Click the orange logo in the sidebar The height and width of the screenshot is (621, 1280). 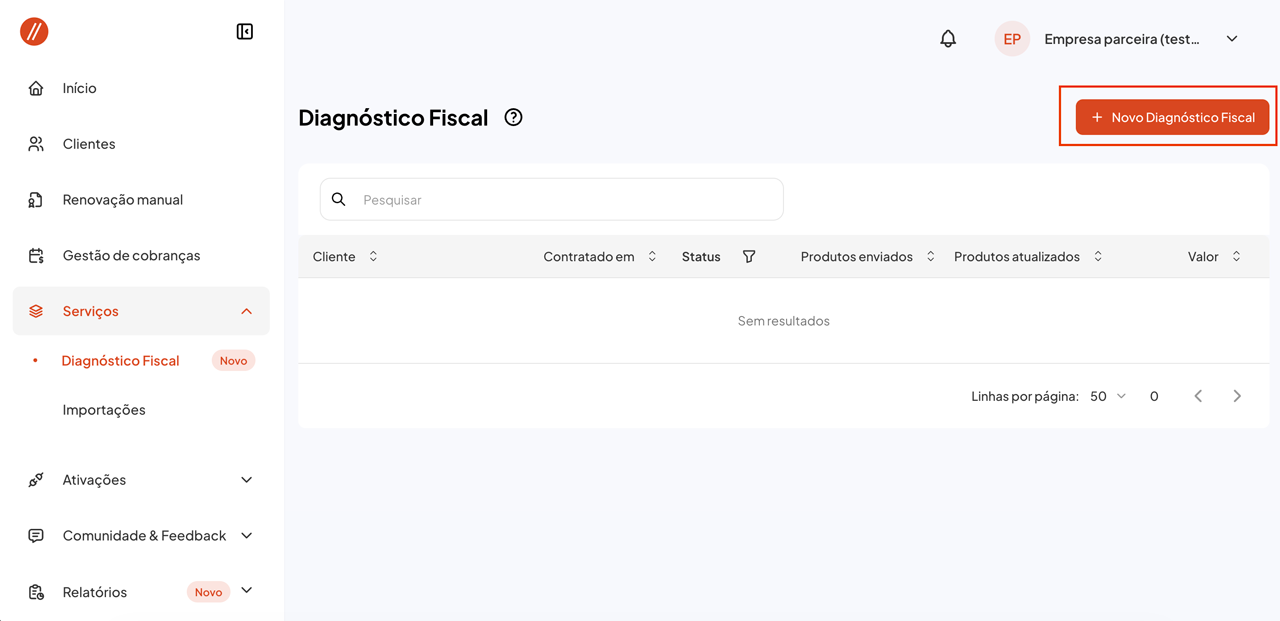(x=34, y=32)
